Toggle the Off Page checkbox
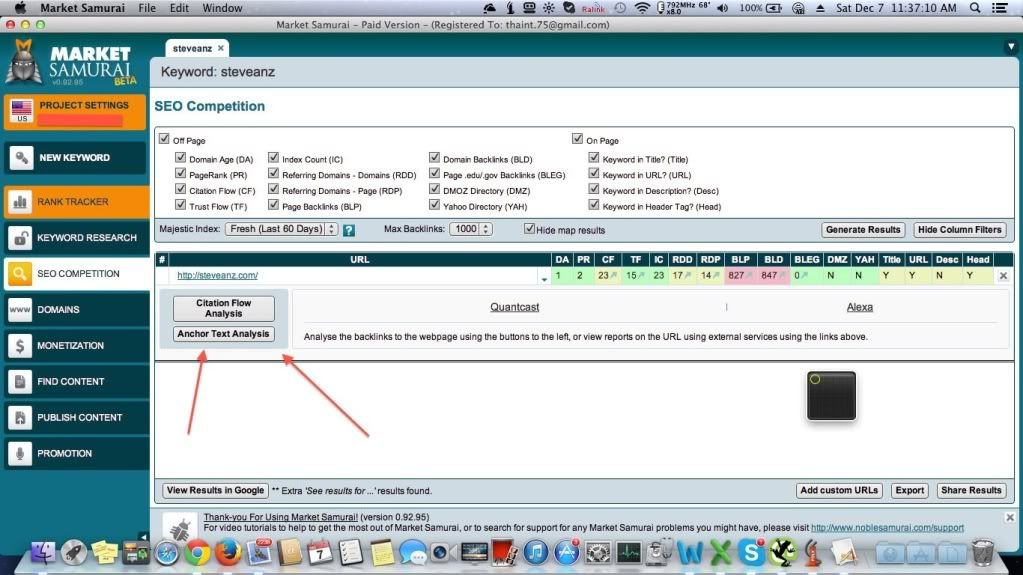Viewport: 1023px width, 575px height. point(164,138)
